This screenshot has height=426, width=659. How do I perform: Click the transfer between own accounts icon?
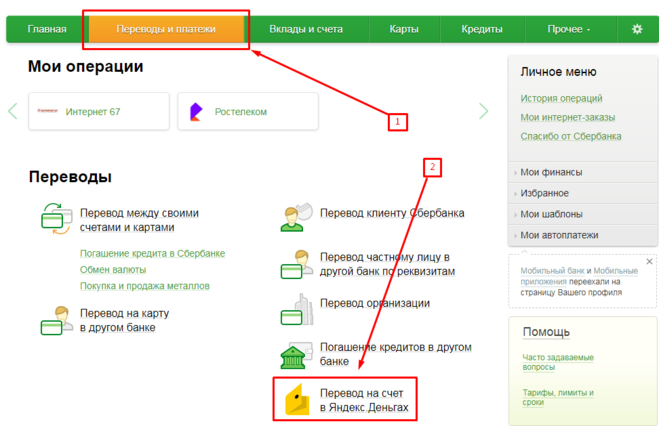click(54, 218)
